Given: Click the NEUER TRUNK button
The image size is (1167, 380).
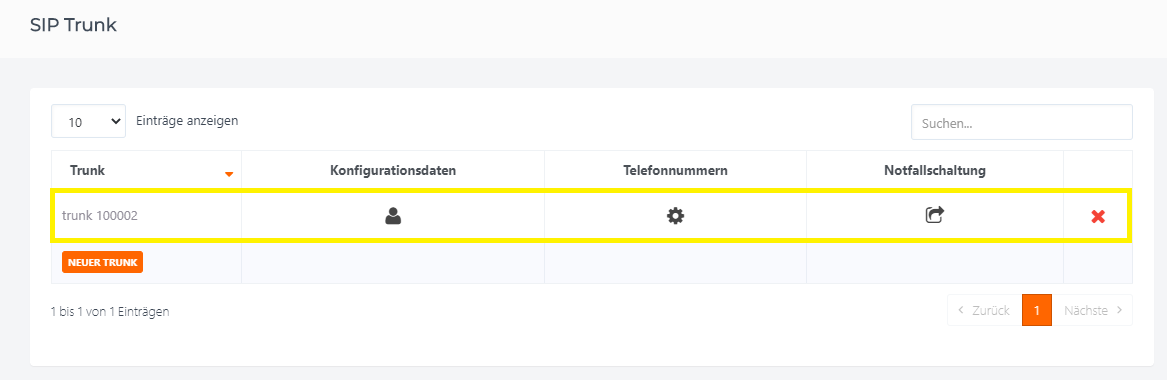Looking at the screenshot, I should (x=103, y=263).
